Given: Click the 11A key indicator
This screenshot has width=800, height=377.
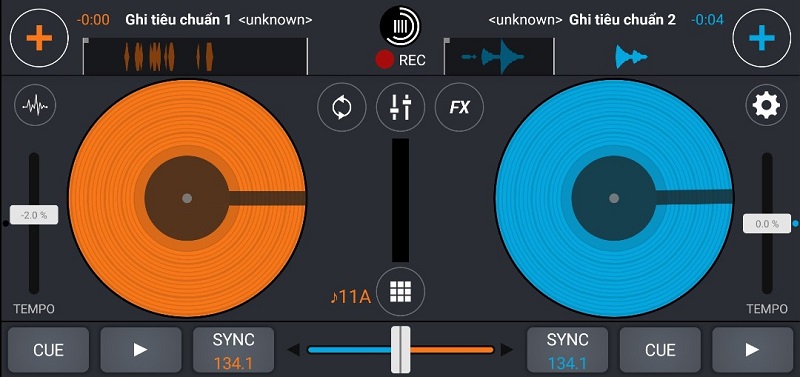Looking at the screenshot, I should (x=350, y=297).
